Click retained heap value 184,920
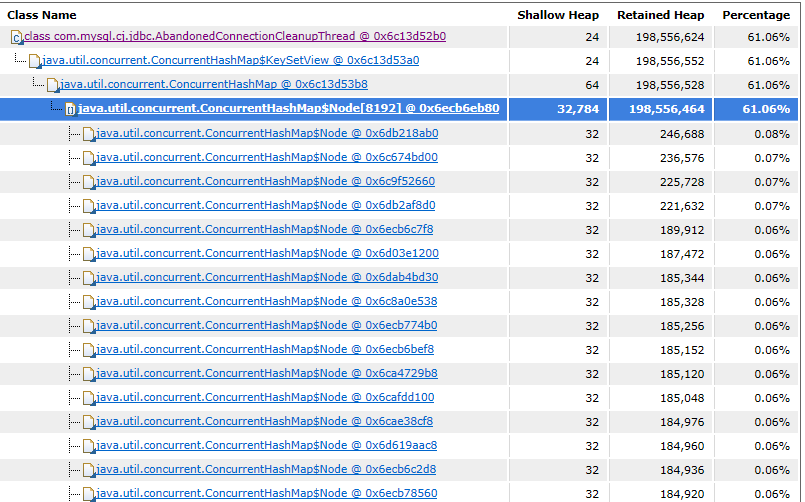This screenshot has width=805, height=502. pos(682,494)
